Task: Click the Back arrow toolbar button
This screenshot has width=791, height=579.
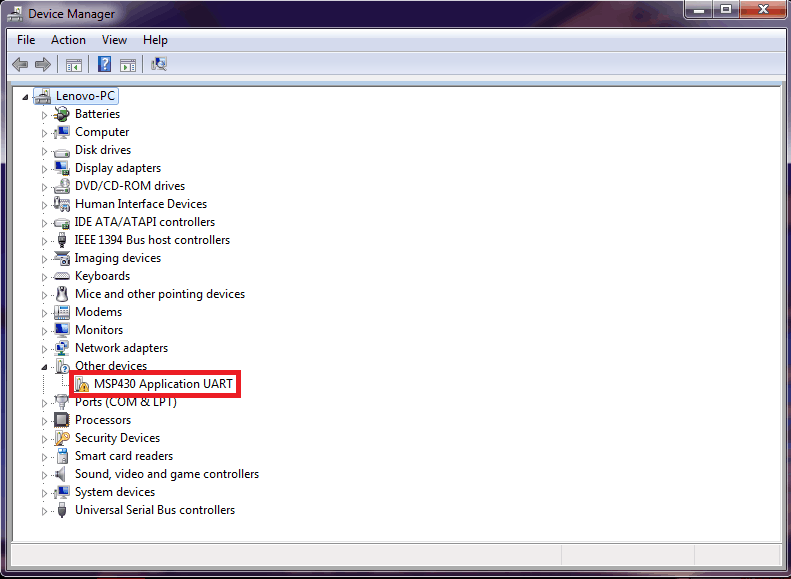Action: coord(19,65)
